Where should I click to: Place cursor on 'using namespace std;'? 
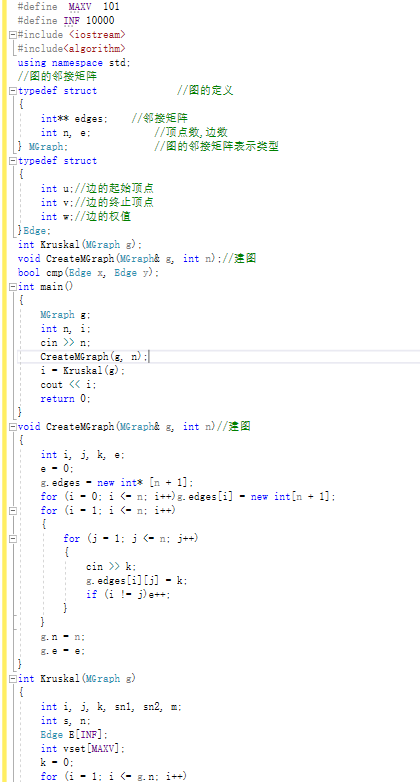pyautogui.click(x=74, y=63)
